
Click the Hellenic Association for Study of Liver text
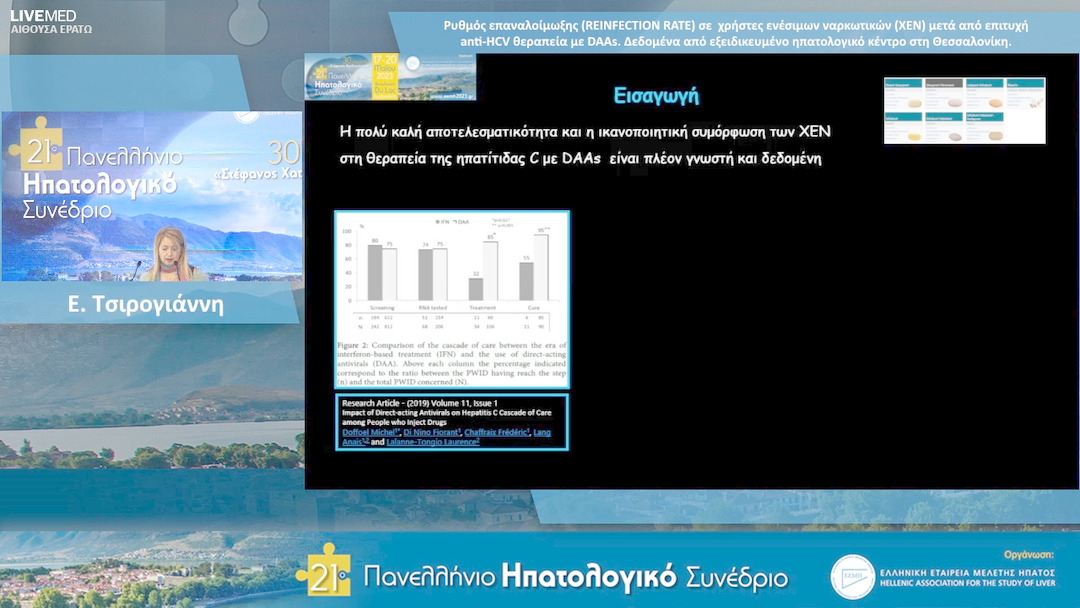pyautogui.click(x=968, y=584)
